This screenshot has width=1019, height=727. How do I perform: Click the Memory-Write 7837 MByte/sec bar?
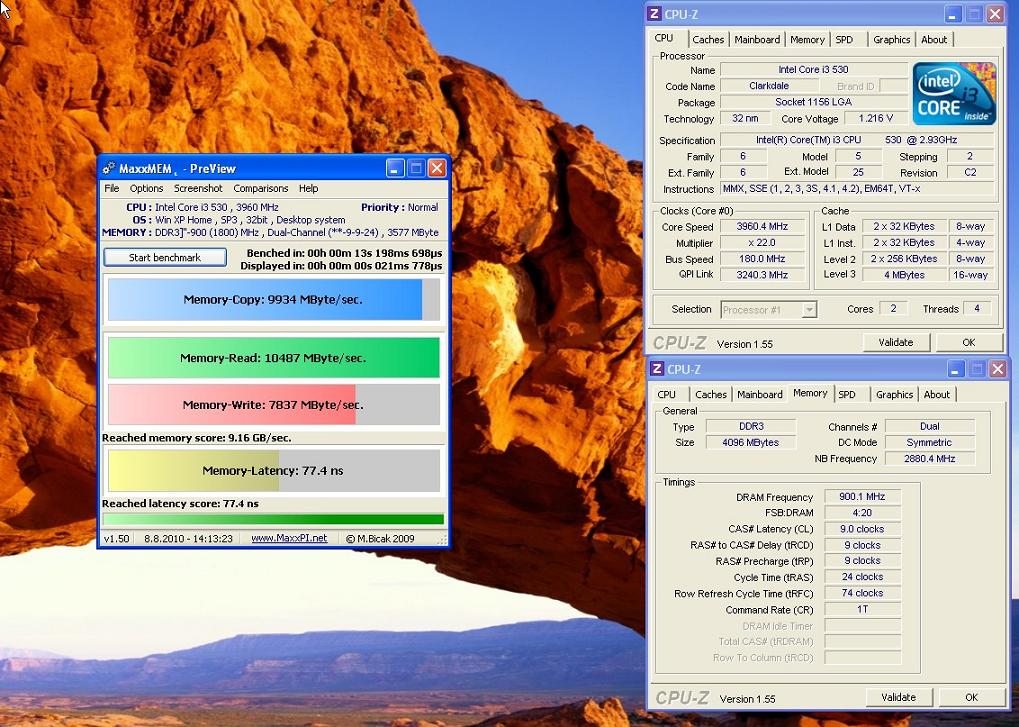[x=274, y=405]
